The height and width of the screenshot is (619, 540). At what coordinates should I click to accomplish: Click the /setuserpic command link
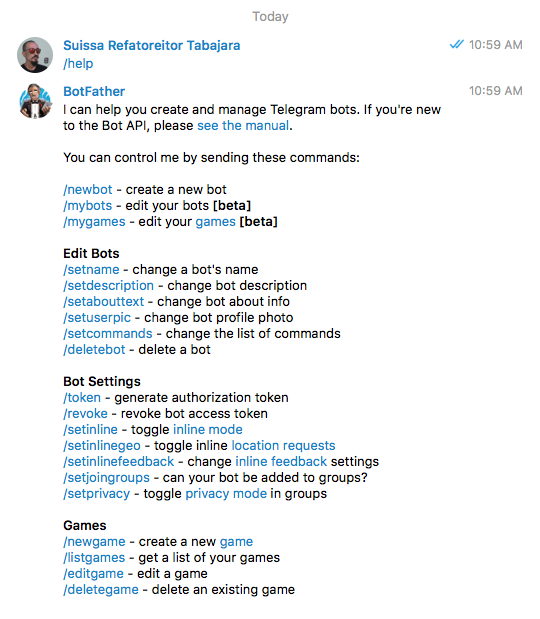click(97, 317)
